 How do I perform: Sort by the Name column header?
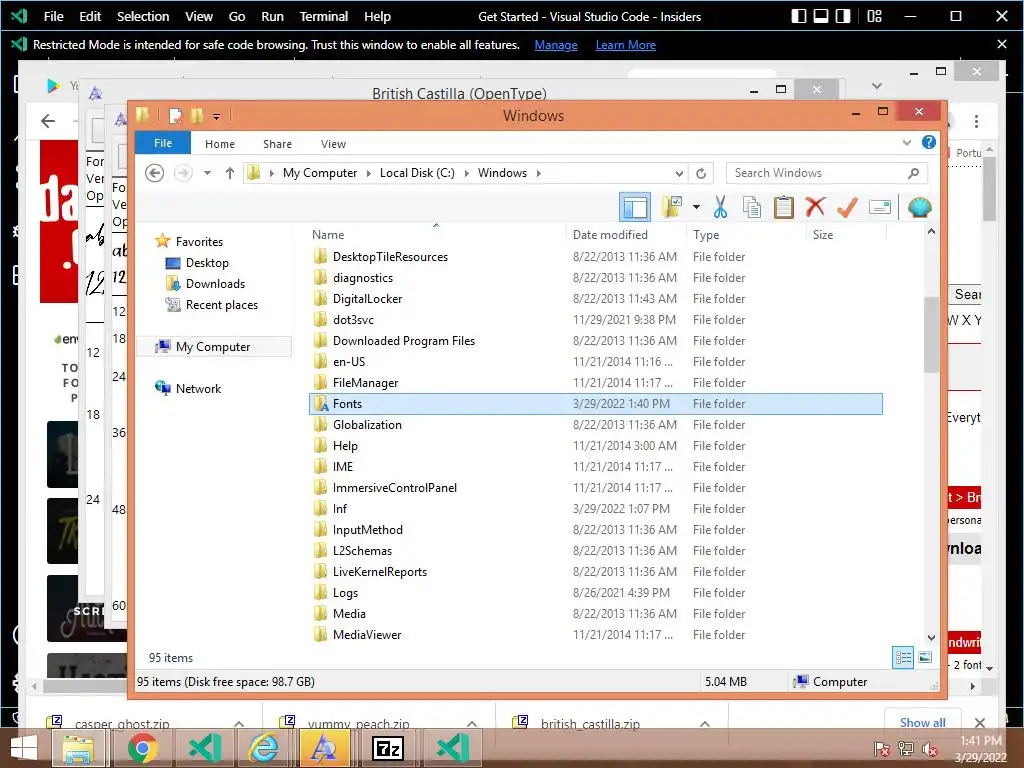328,234
